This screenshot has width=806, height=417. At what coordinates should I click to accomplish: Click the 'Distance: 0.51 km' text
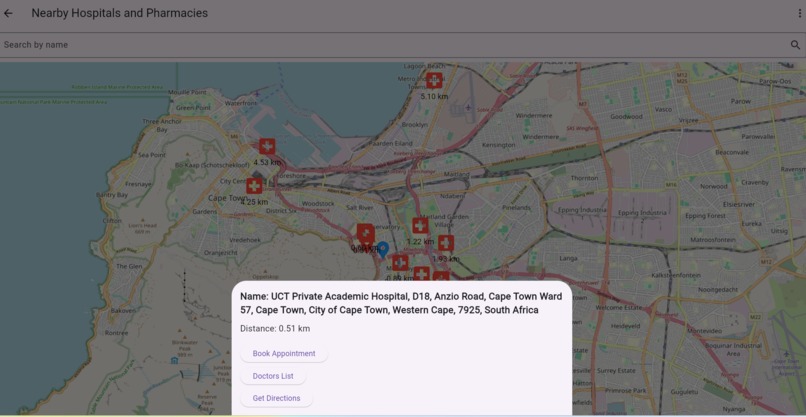pyautogui.click(x=275, y=329)
